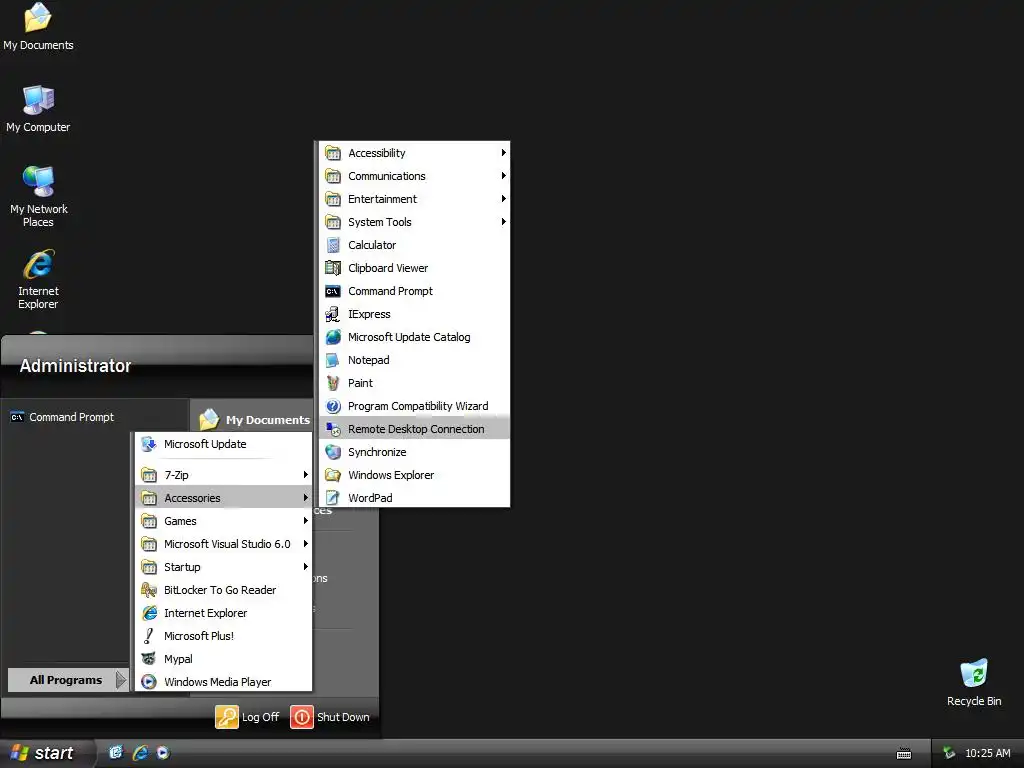Viewport: 1024px width, 768px height.
Task: Expand the Entertainment submenu arrow
Action: click(504, 199)
